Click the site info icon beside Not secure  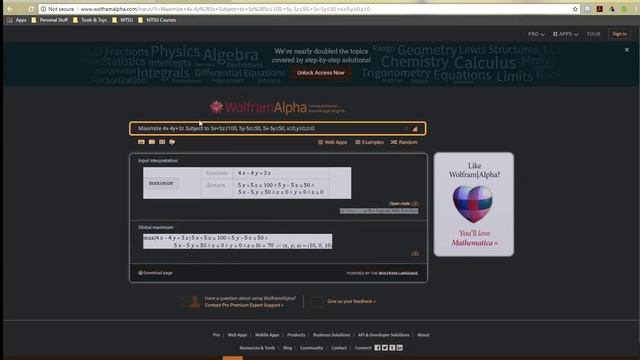43,9
